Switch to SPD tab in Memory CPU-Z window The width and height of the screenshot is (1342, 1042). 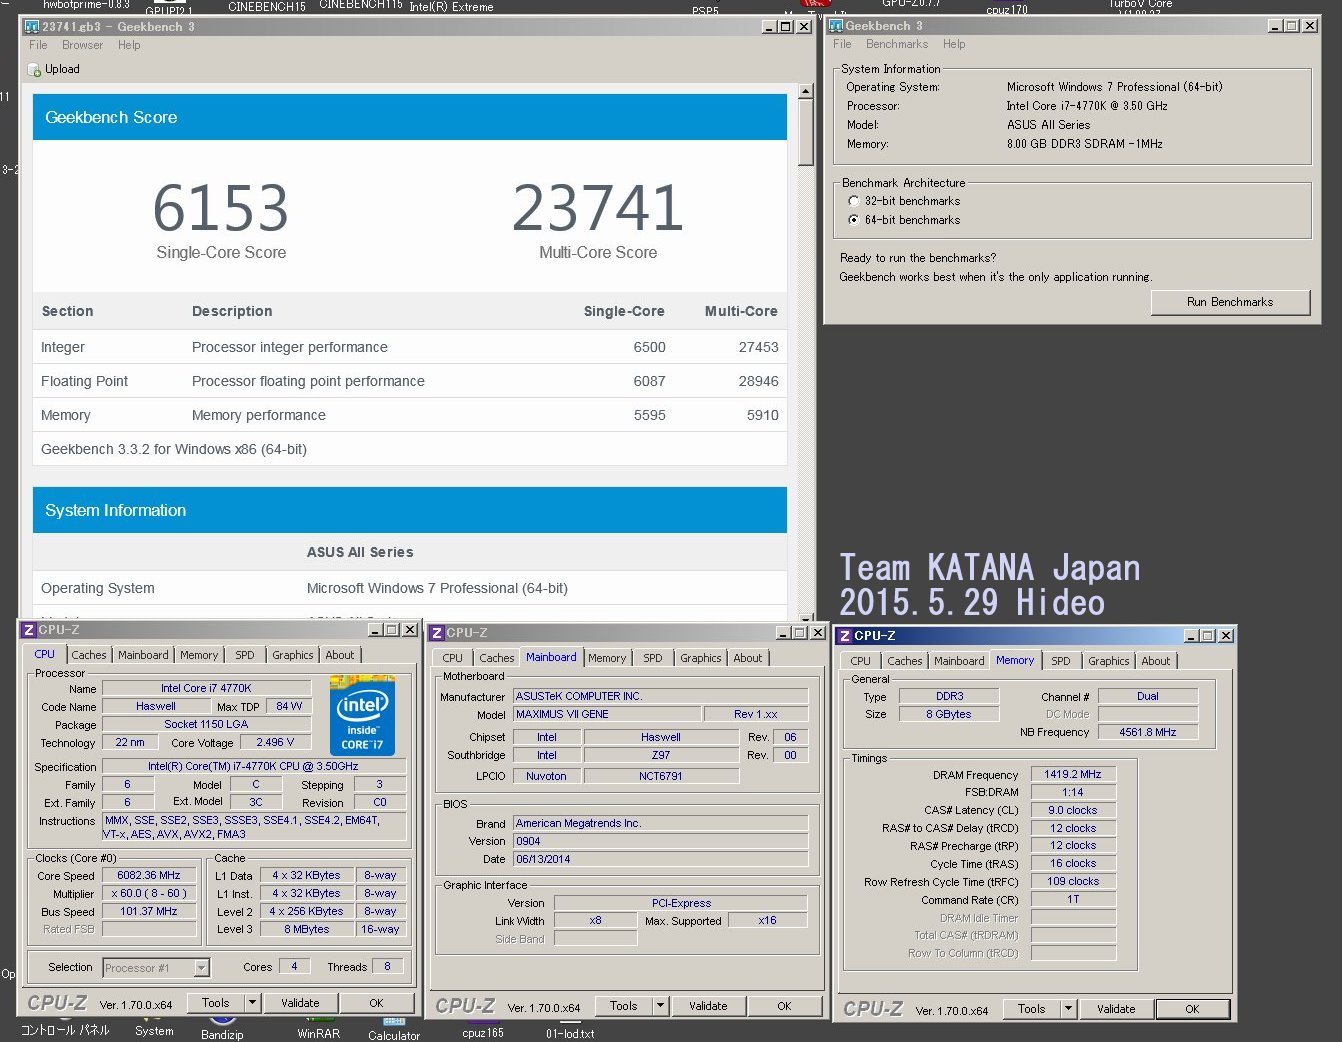click(1061, 661)
